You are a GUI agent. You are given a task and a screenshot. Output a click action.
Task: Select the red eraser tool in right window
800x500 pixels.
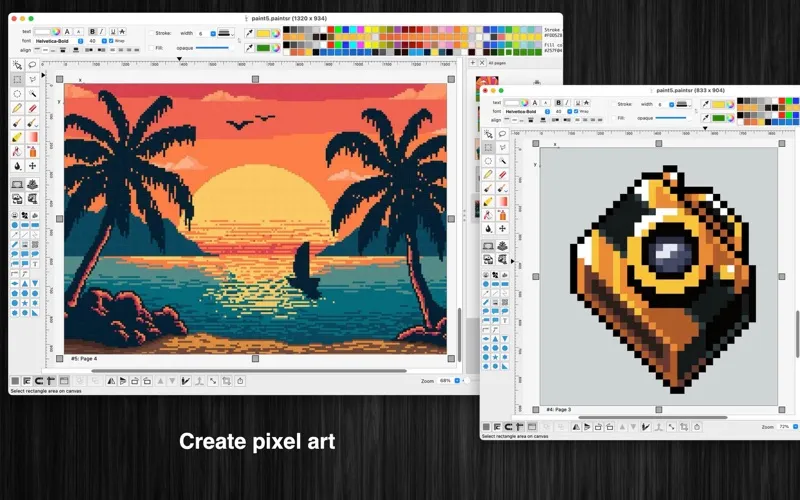503,174
